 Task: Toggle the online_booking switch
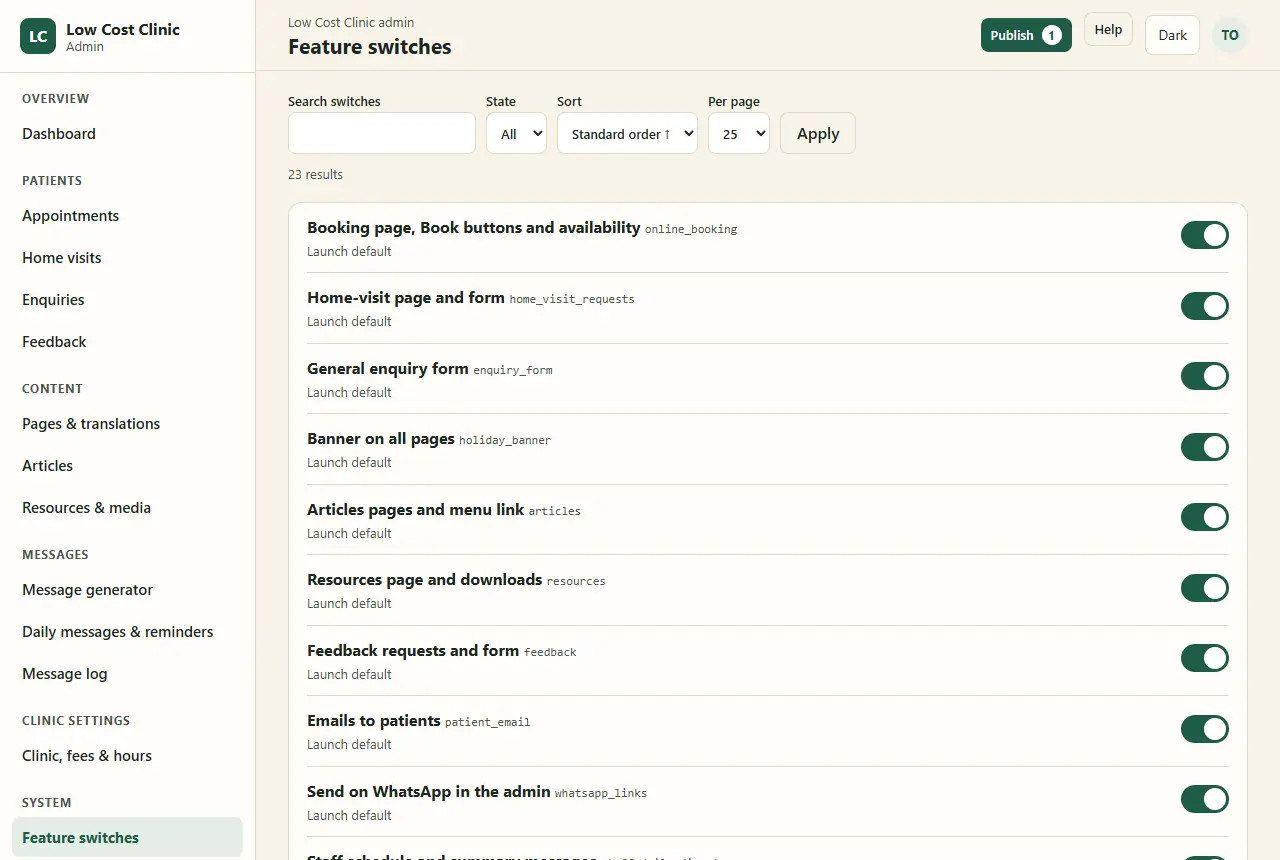pos(1205,235)
